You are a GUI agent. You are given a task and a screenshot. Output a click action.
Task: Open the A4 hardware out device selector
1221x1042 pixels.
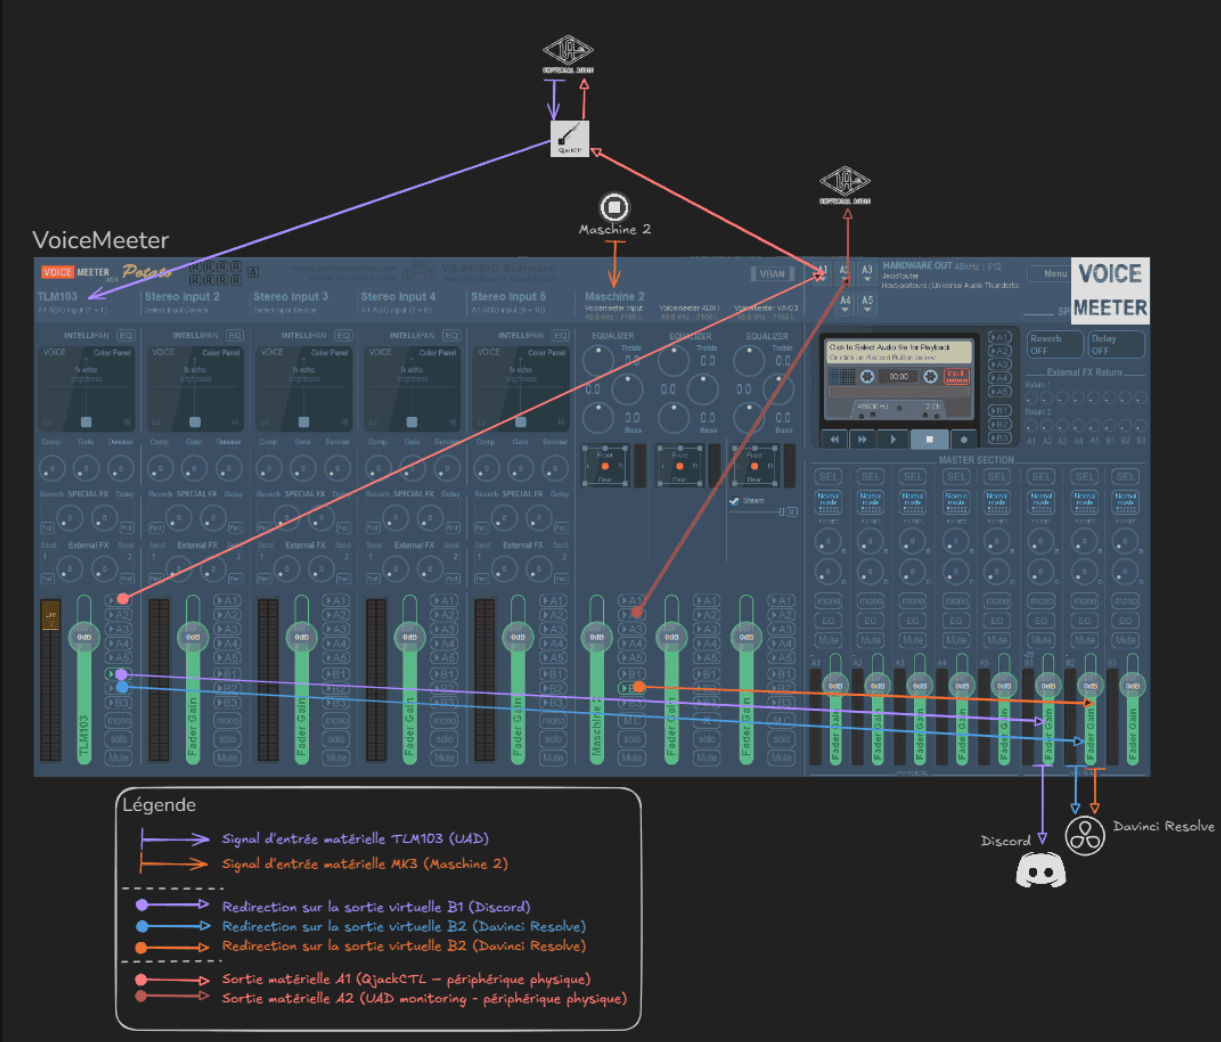click(x=845, y=304)
